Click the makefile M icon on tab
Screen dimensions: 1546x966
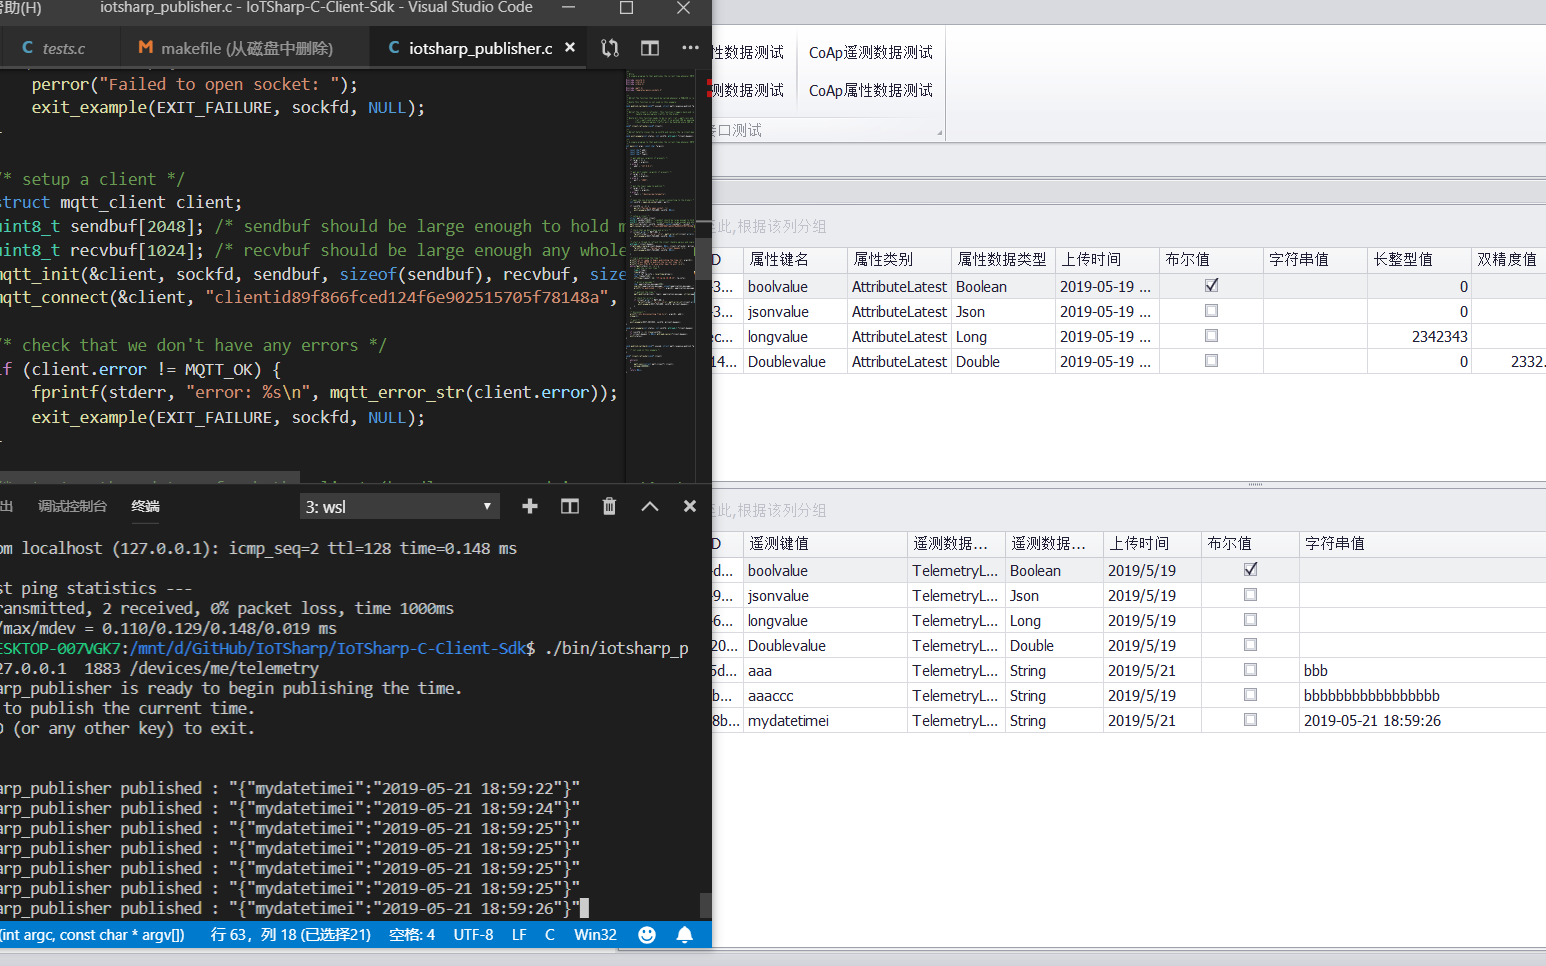coord(146,48)
